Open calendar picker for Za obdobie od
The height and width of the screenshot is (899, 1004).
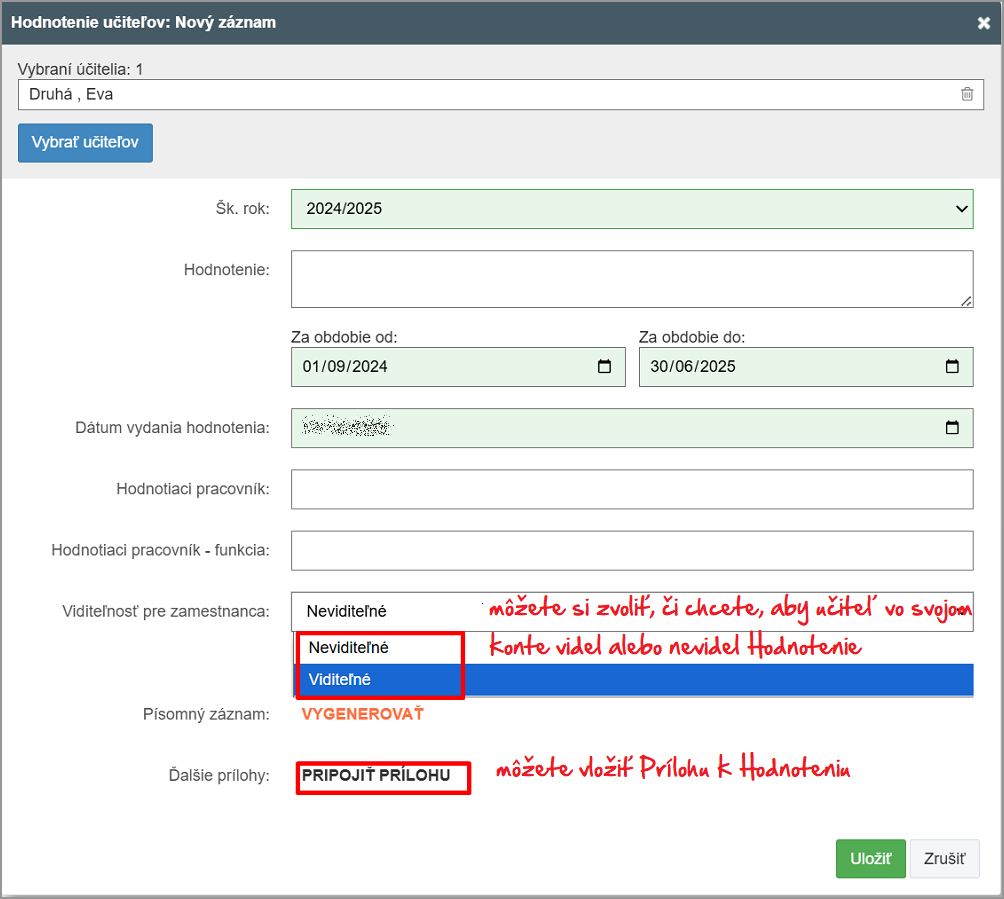point(605,367)
